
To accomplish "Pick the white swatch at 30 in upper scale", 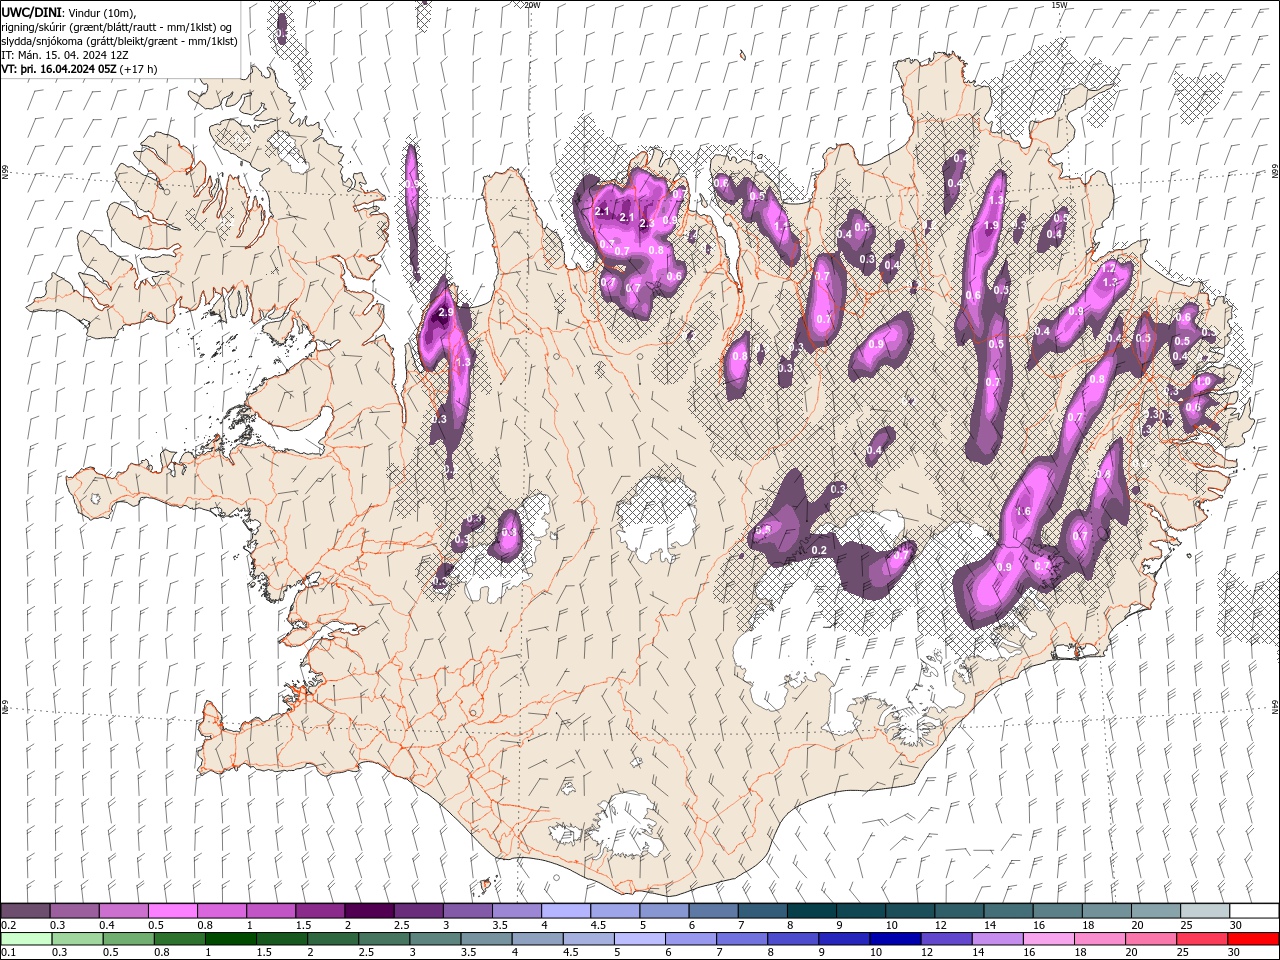I will [x=1253, y=911].
